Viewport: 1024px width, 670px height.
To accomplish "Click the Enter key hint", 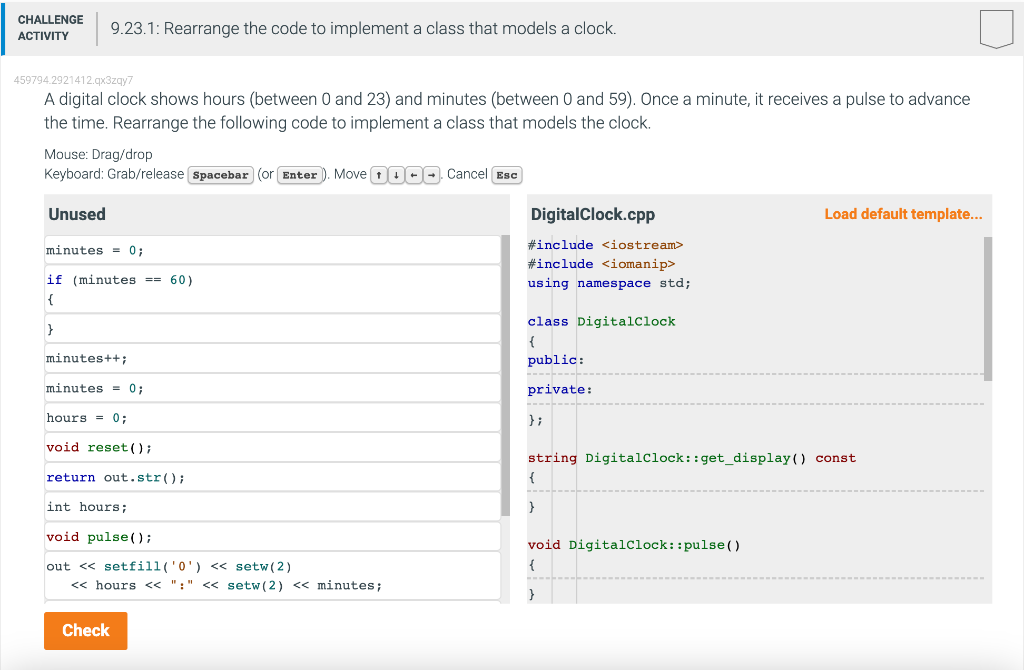I will [300, 175].
